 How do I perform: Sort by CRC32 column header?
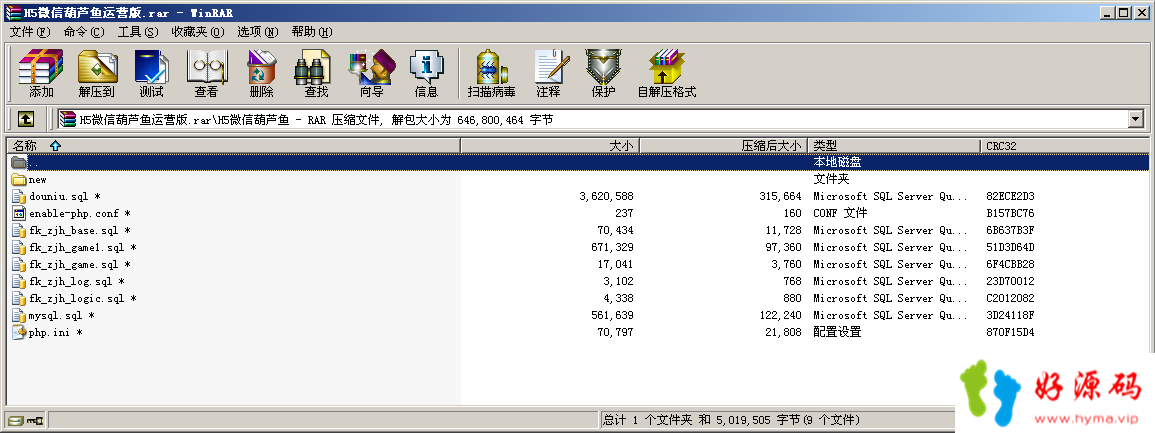pyautogui.click(x=1064, y=146)
